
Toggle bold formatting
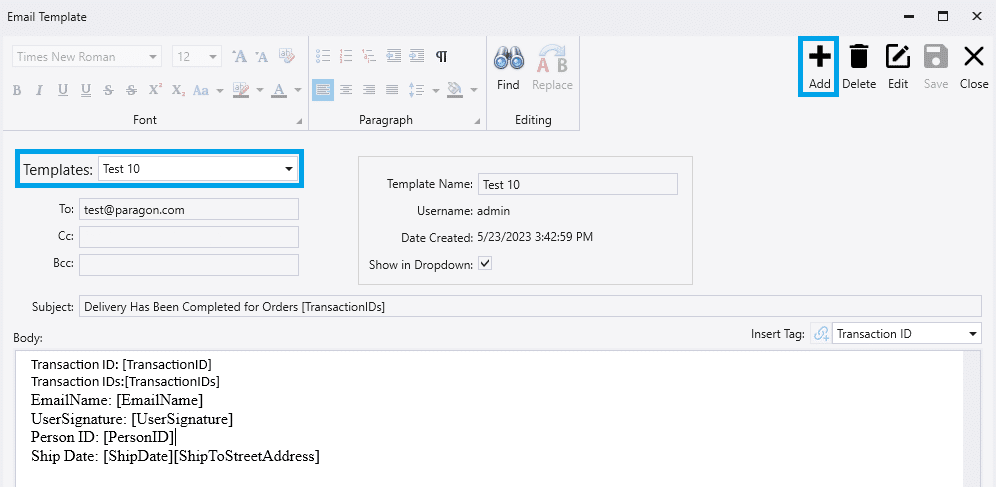click(17, 91)
